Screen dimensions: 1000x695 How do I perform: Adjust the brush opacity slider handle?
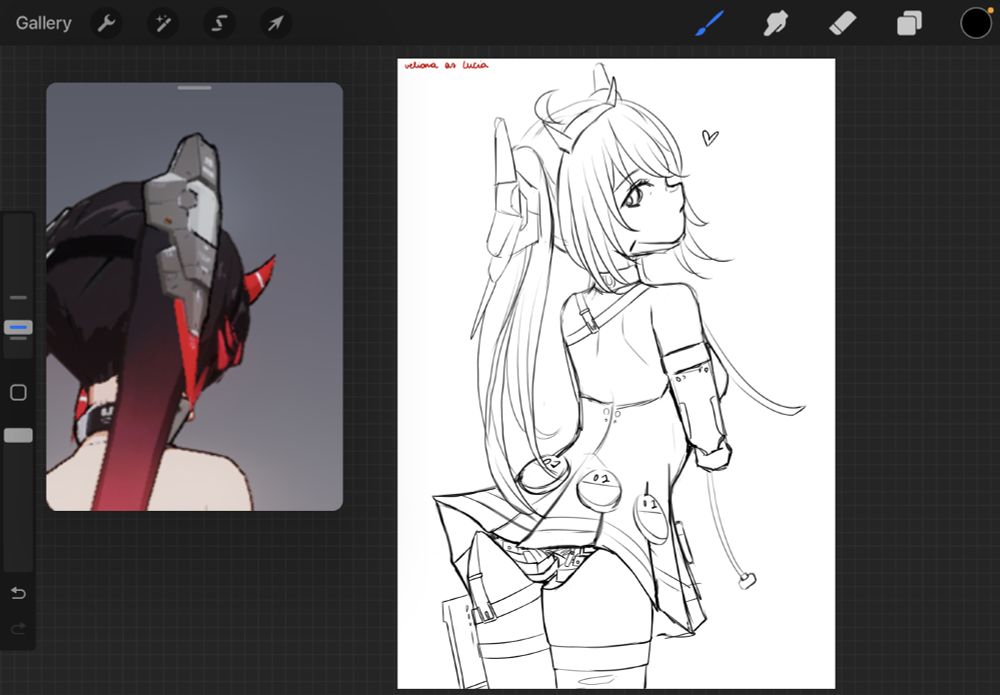point(18,435)
